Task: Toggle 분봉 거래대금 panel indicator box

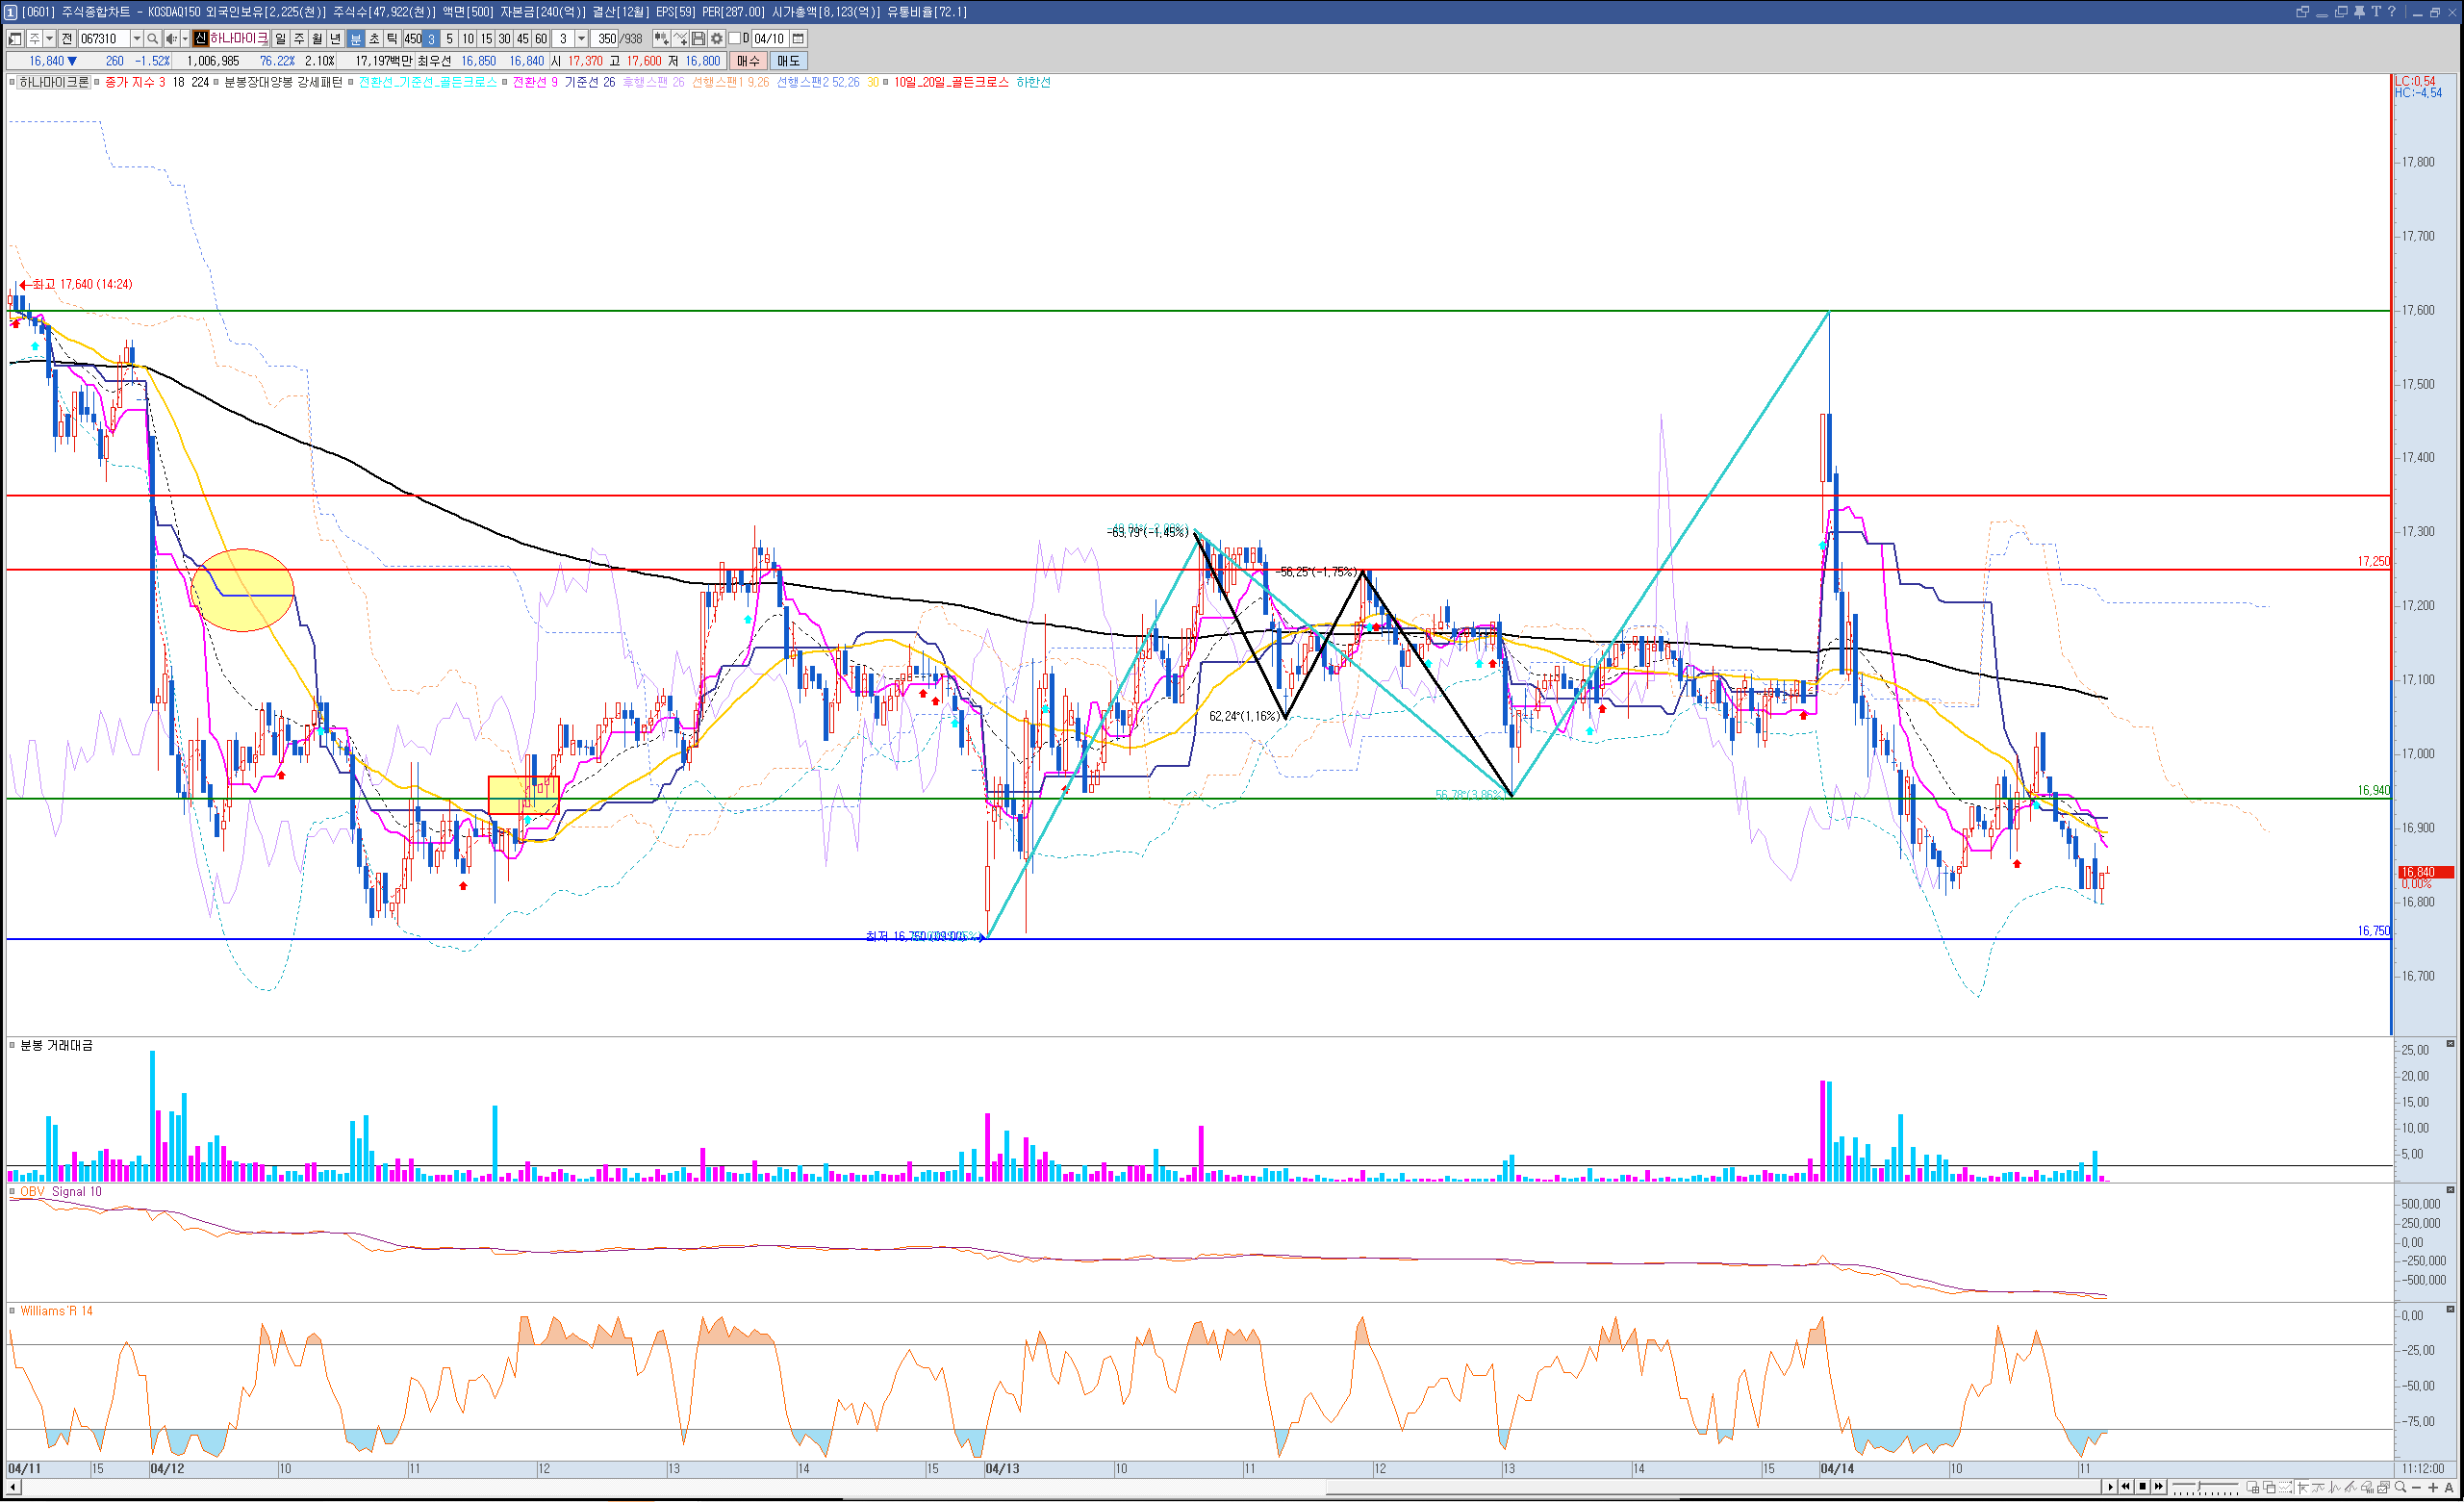Action: [x=12, y=1045]
